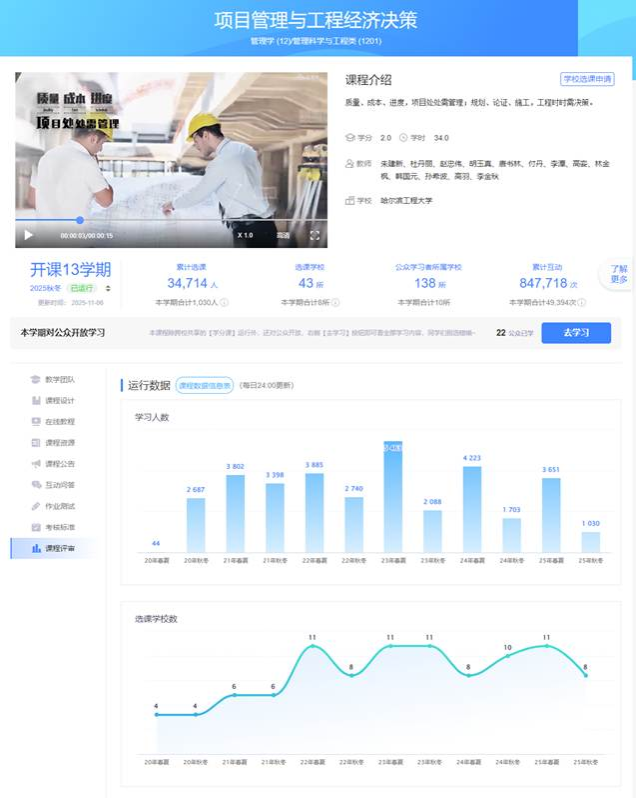Viewport: 636px width, 798px height.
Task: Open the 课程数据信息表 link
Action: pos(204,385)
